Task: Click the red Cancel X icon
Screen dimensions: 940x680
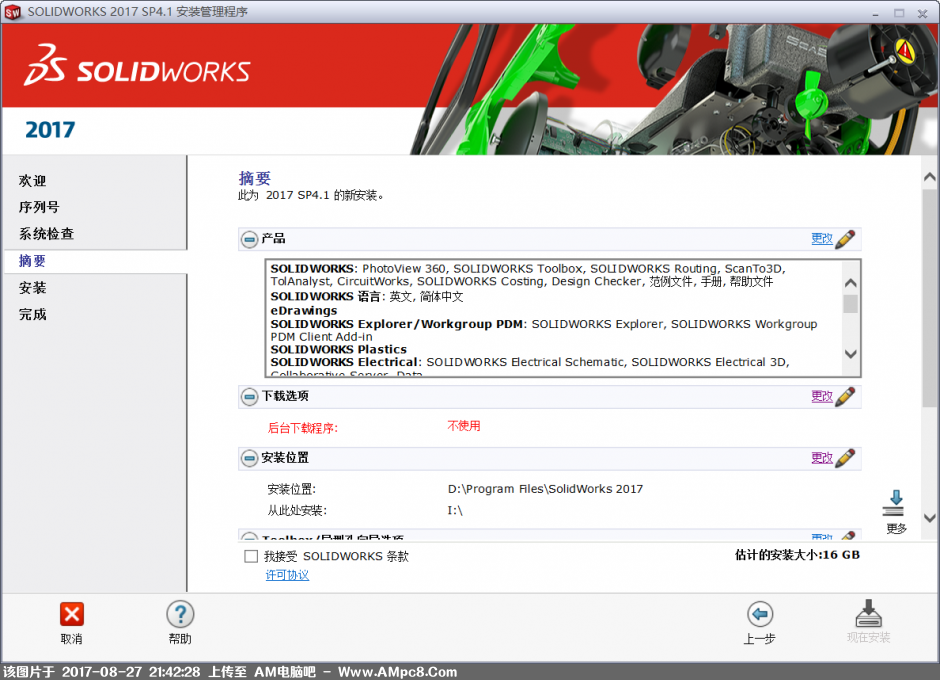Action: (72, 614)
